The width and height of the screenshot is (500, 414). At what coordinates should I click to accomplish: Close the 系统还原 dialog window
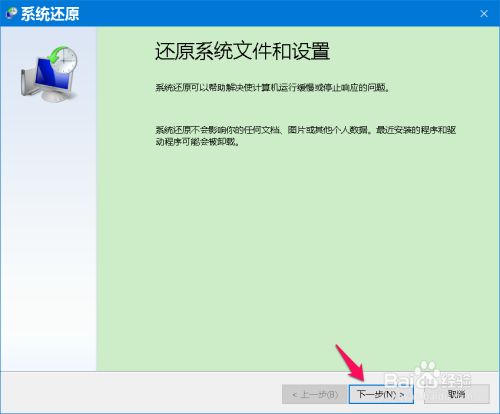[x=484, y=14]
